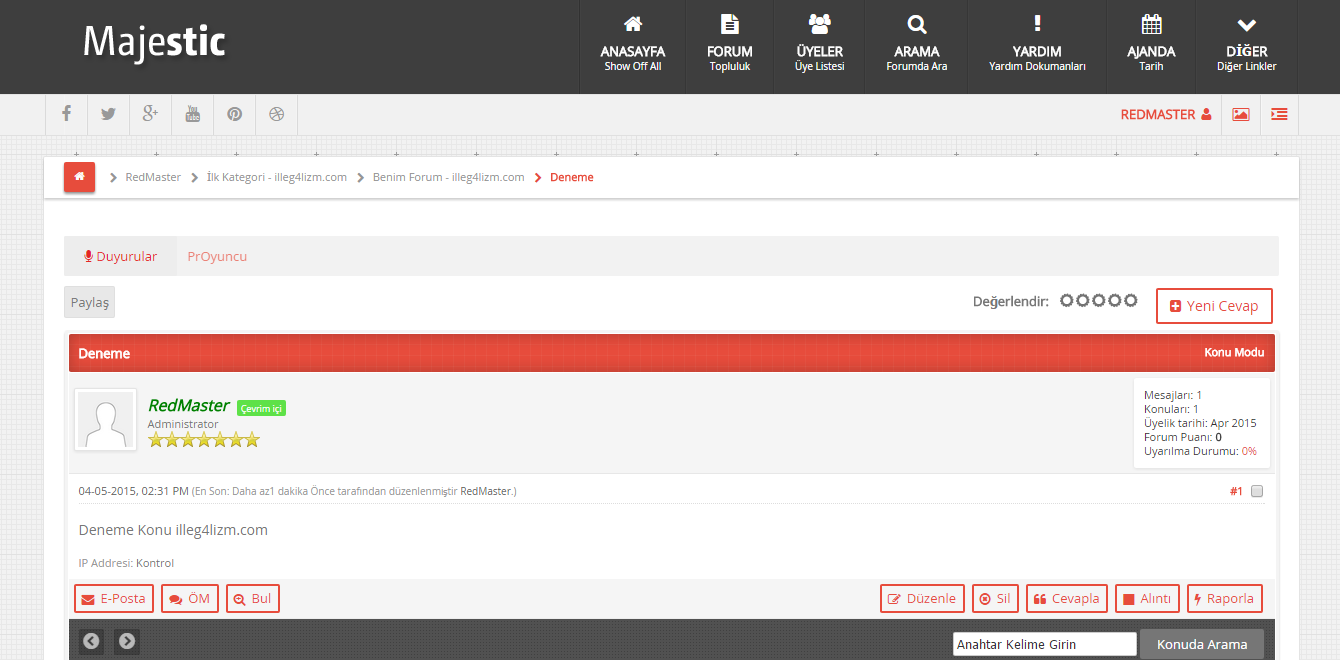
Task: Toggle the indent side panel icon
Action: 1279,114
